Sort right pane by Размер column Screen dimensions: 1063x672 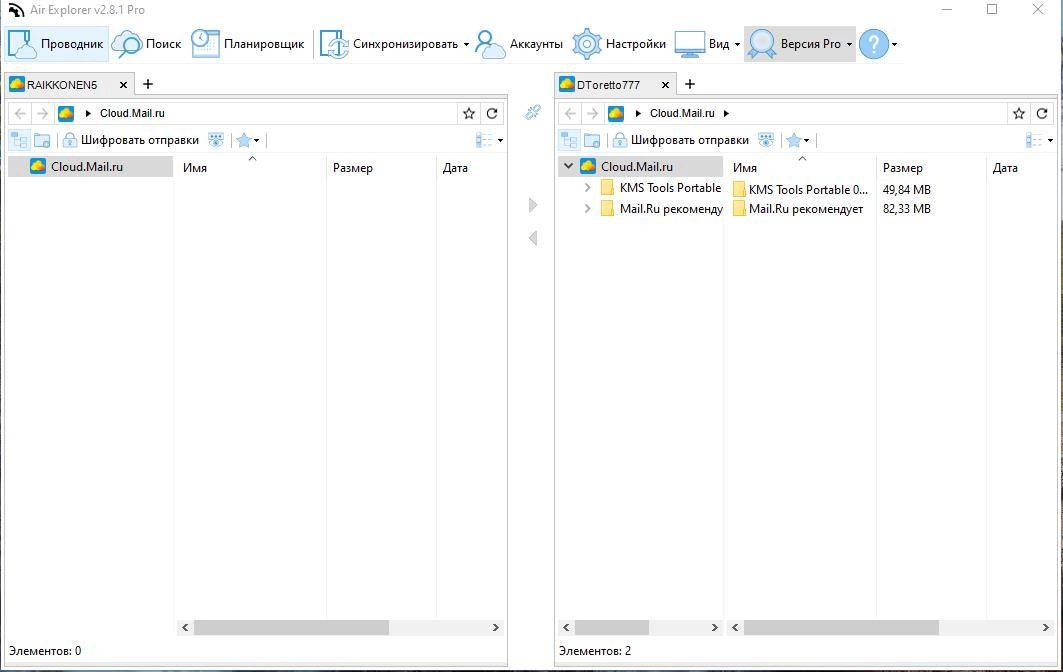click(902, 167)
